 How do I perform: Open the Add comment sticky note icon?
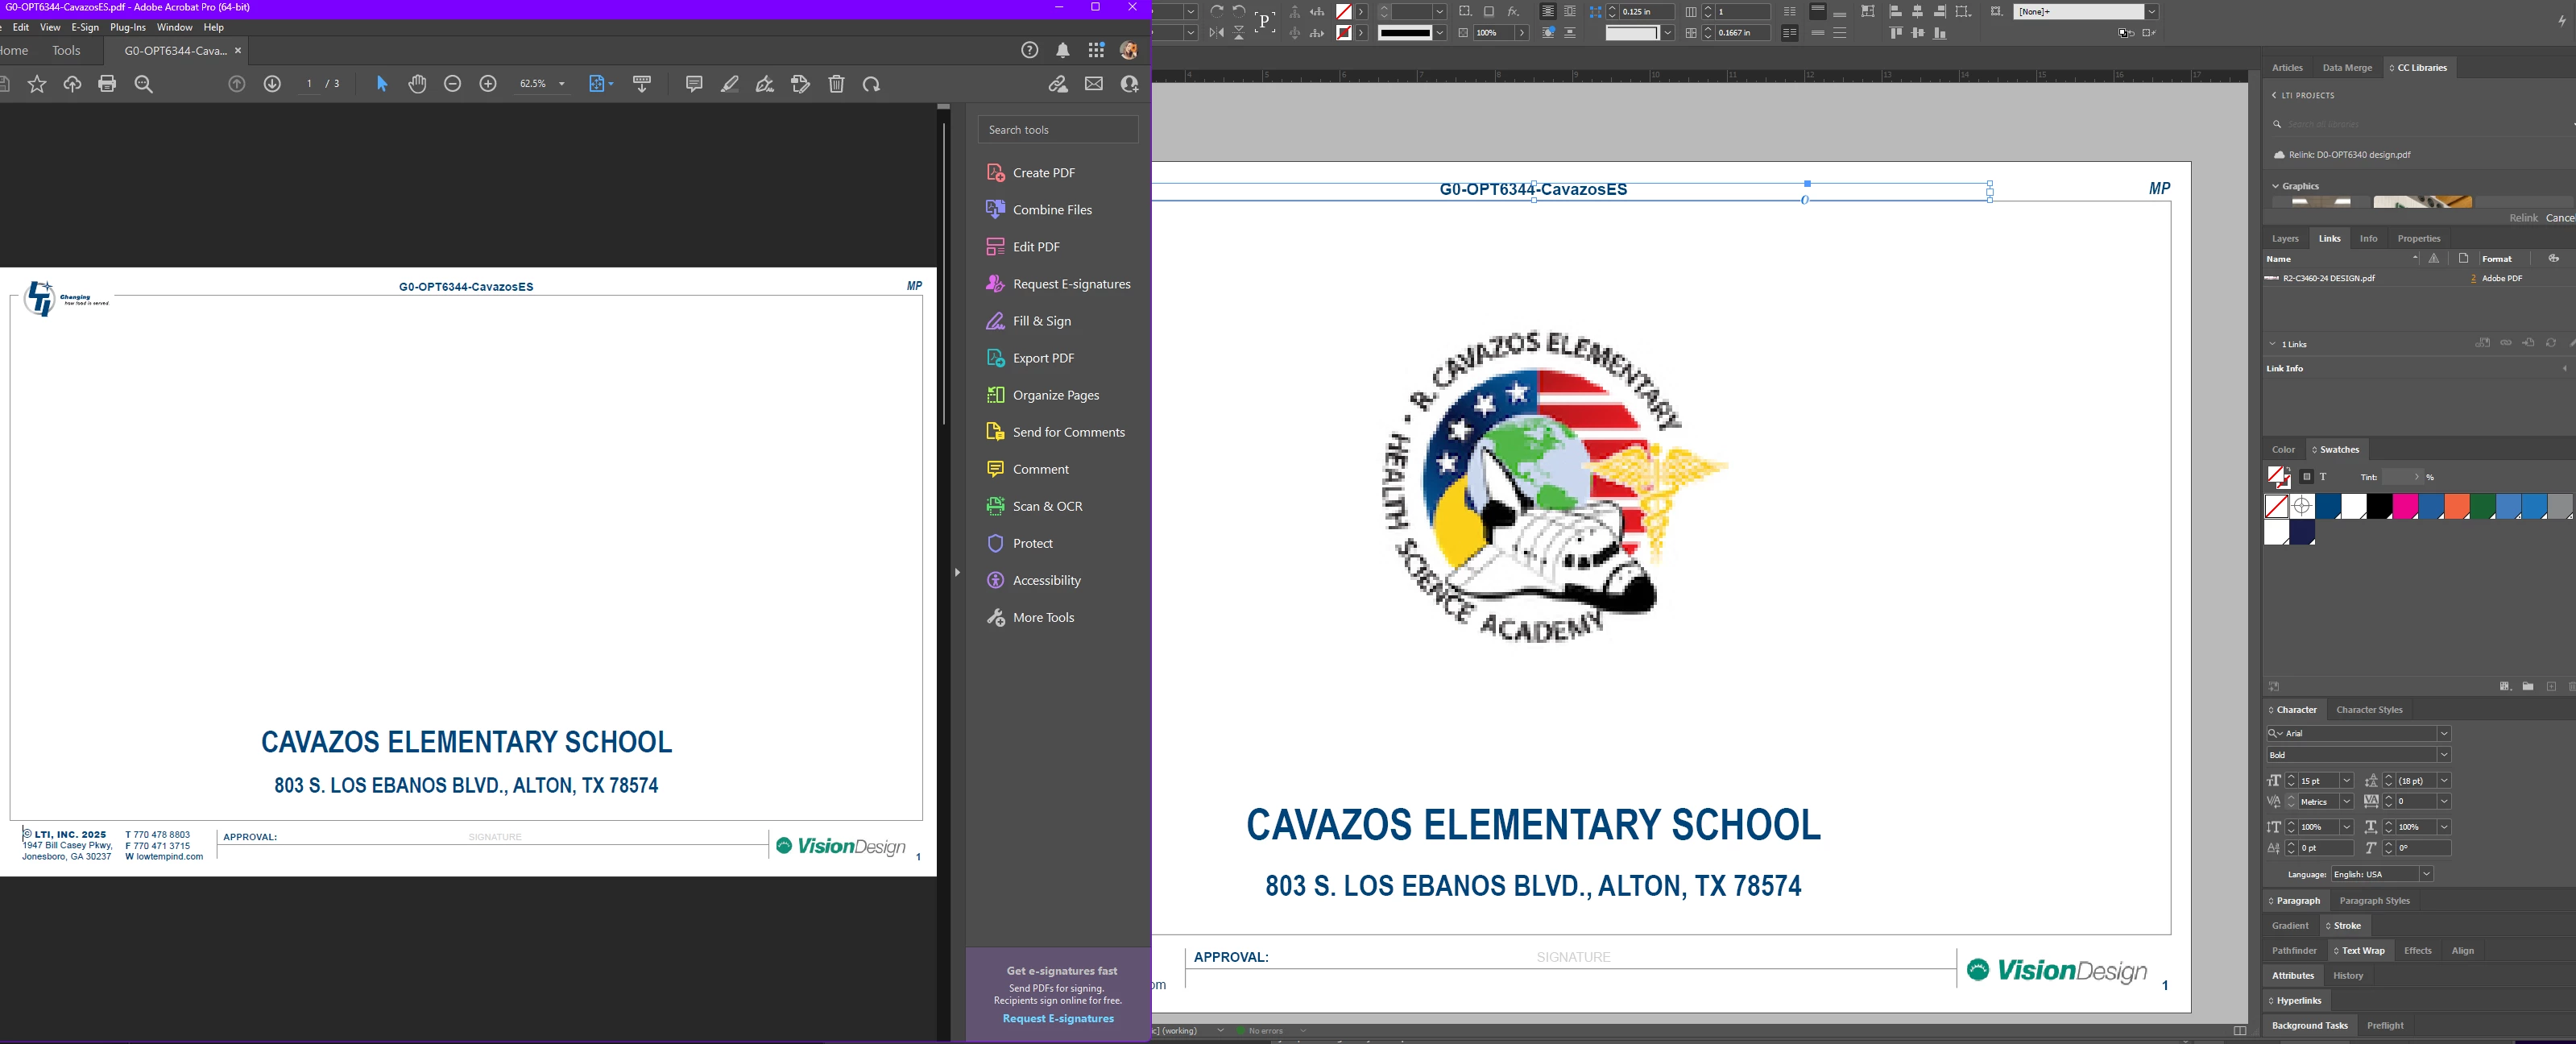(x=693, y=84)
